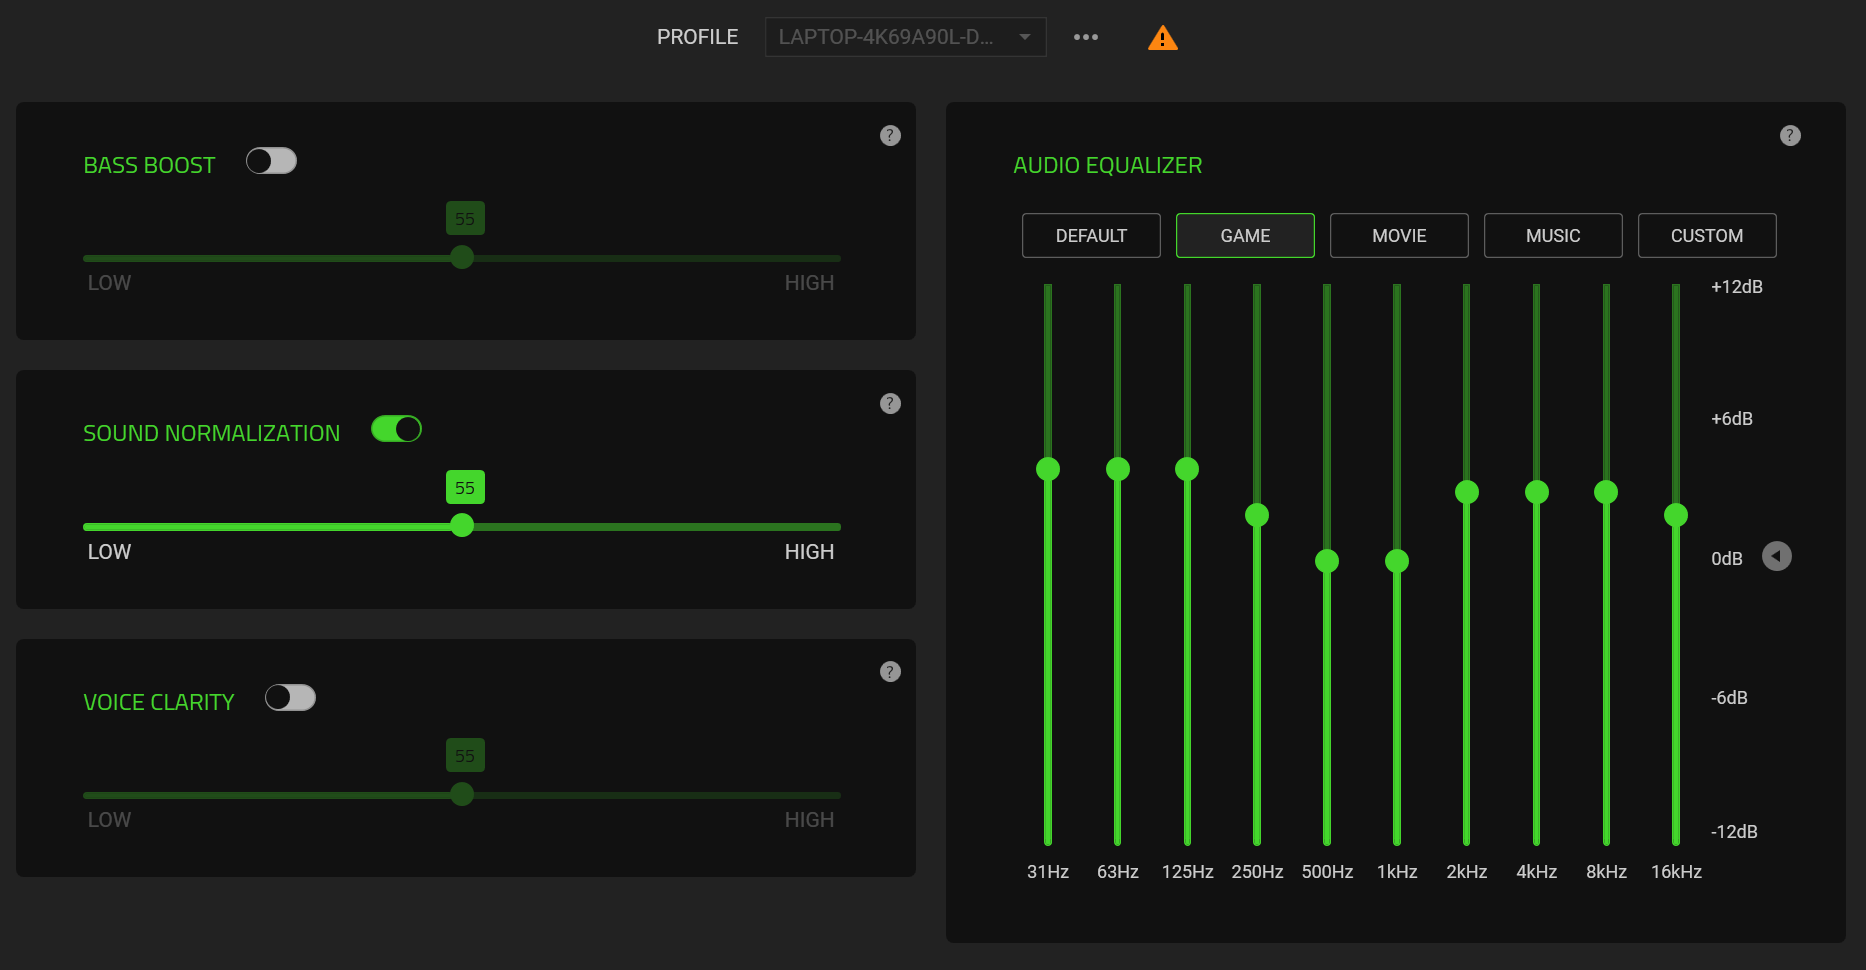
Task: Click the Sound Normalization slider handle
Action: [462, 526]
